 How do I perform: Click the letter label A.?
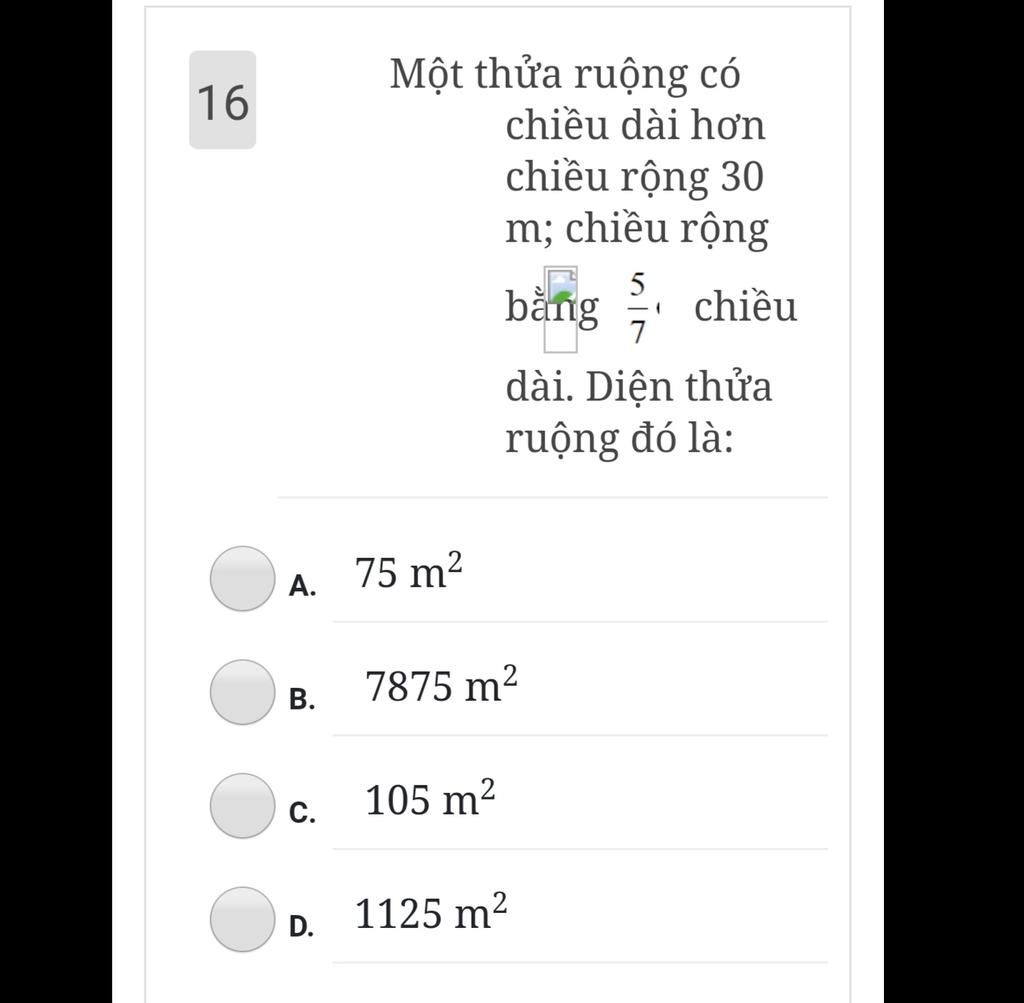[x=302, y=586]
